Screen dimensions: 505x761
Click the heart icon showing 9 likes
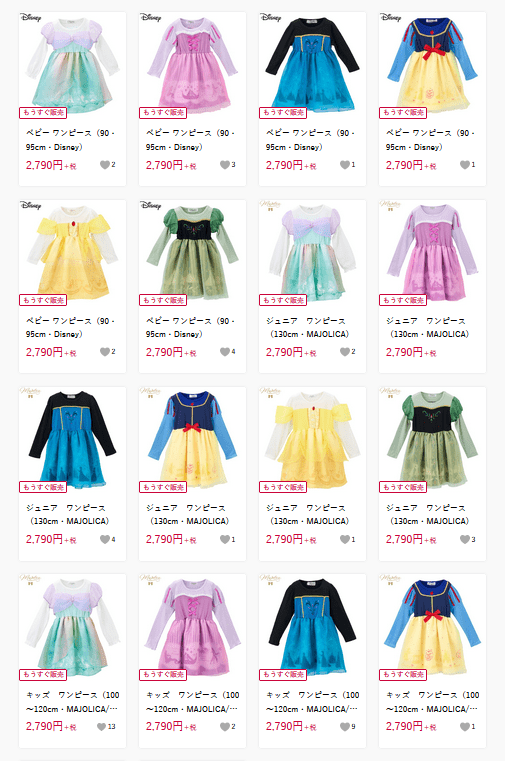pos(344,727)
